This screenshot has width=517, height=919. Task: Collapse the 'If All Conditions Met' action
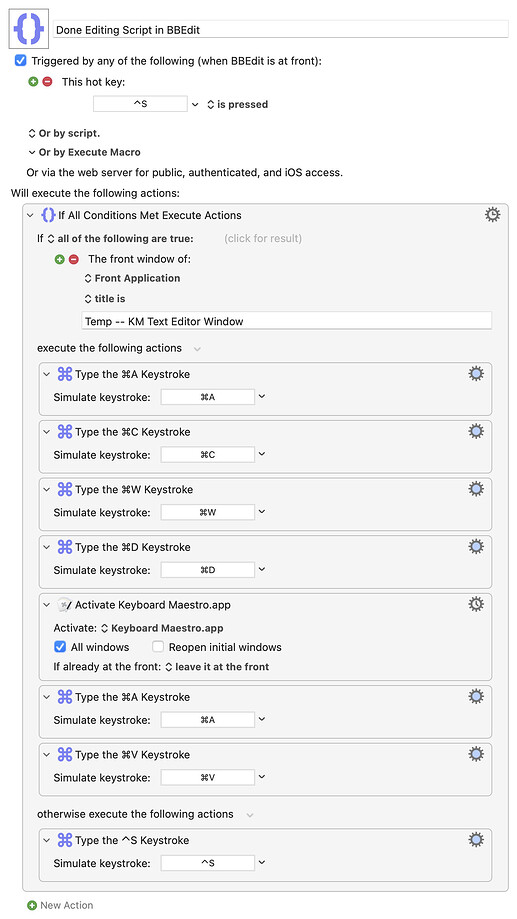tap(31, 216)
